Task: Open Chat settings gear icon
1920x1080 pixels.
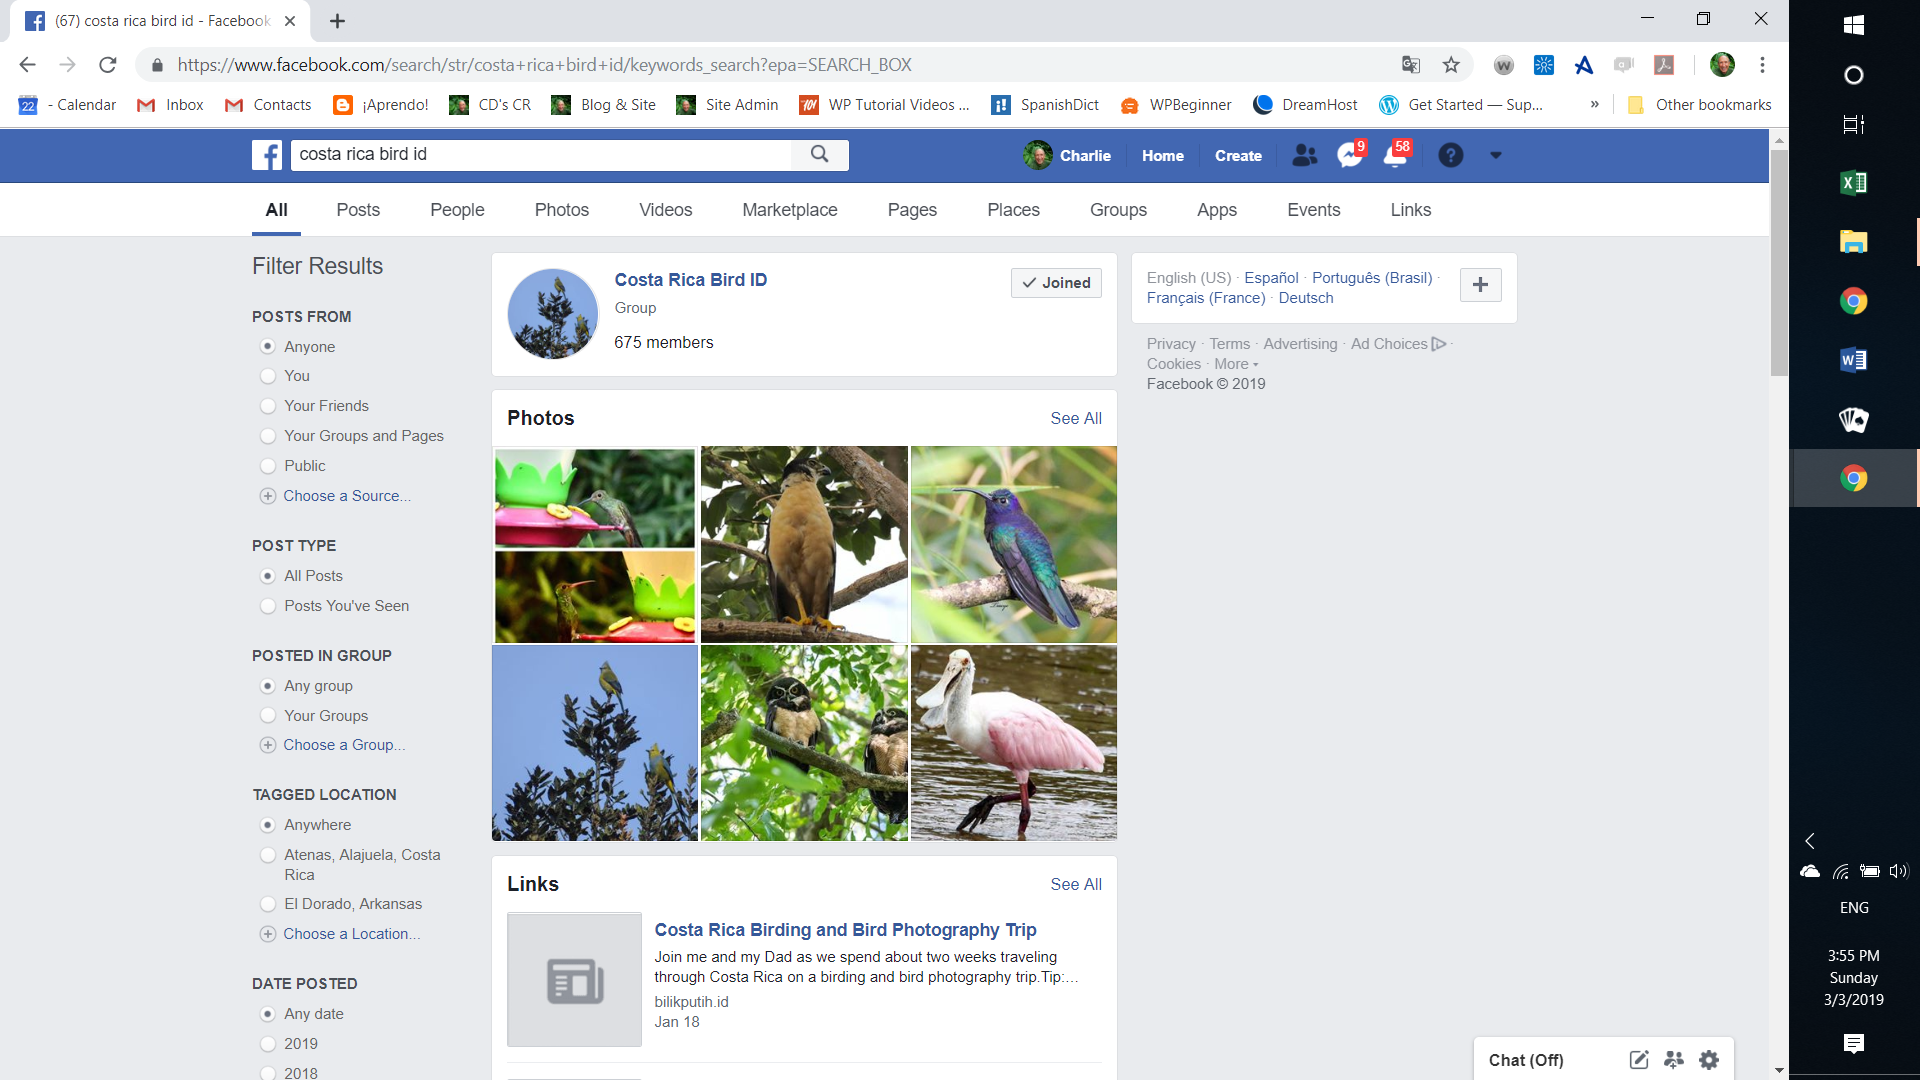Action: (1709, 1060)
